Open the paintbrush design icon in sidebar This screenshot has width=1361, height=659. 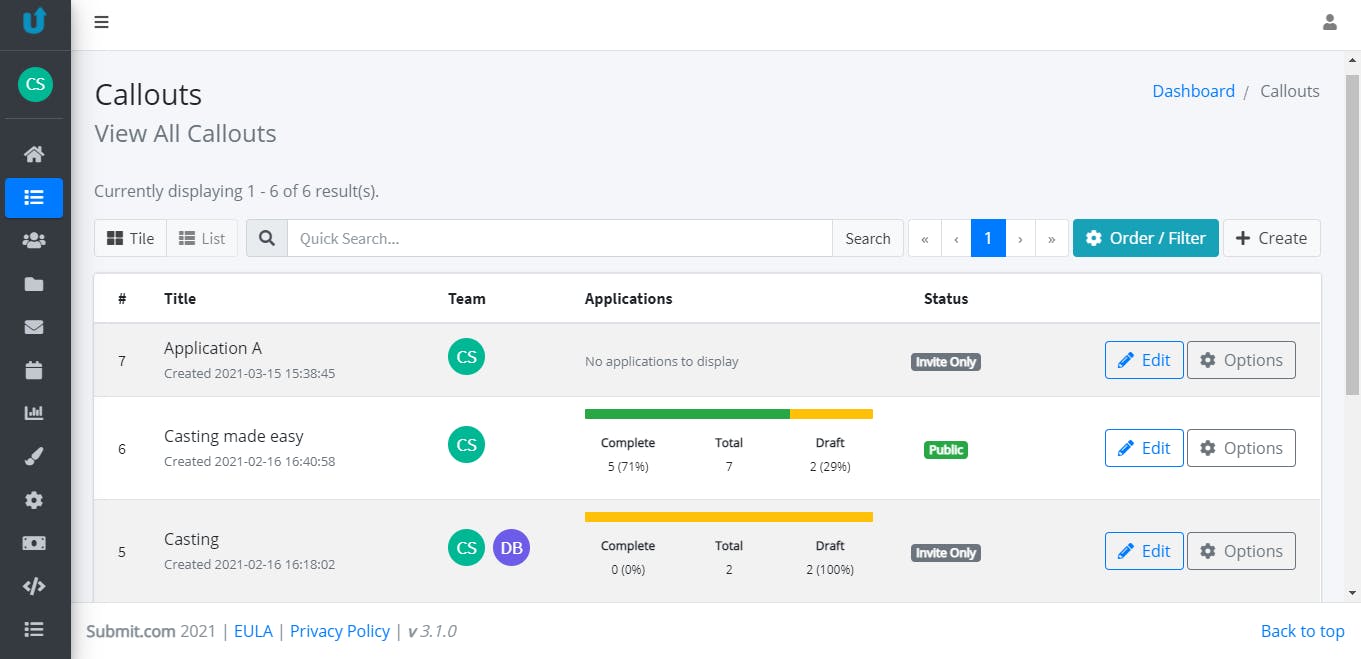(34, 456)
